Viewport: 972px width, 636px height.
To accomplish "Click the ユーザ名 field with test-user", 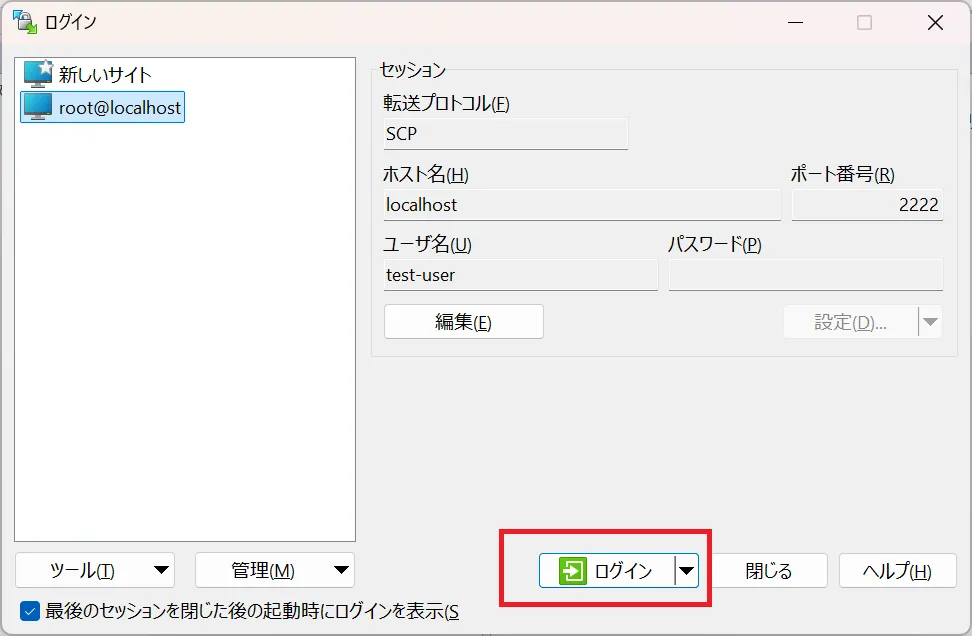I will 521,275.
